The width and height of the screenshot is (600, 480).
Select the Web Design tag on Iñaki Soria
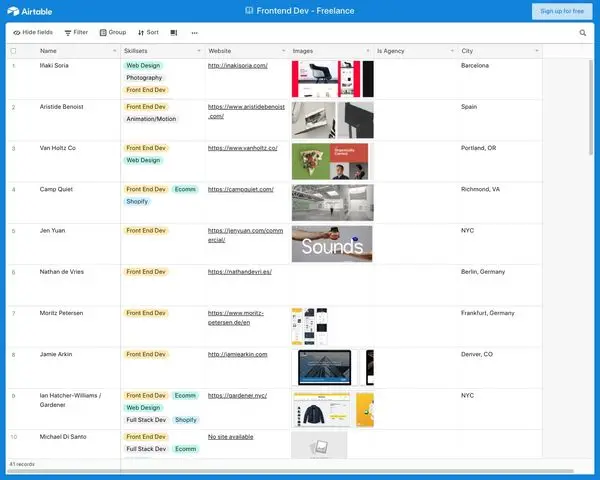click(x=143, y=65)
